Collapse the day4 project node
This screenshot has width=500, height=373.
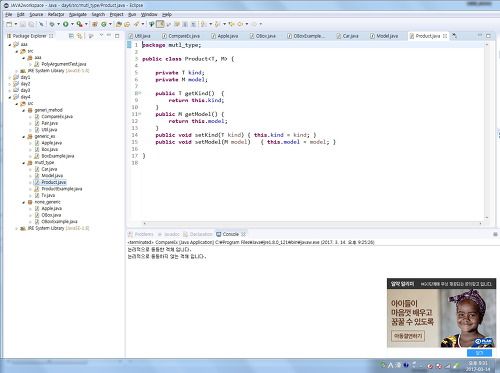click(10, 97)
